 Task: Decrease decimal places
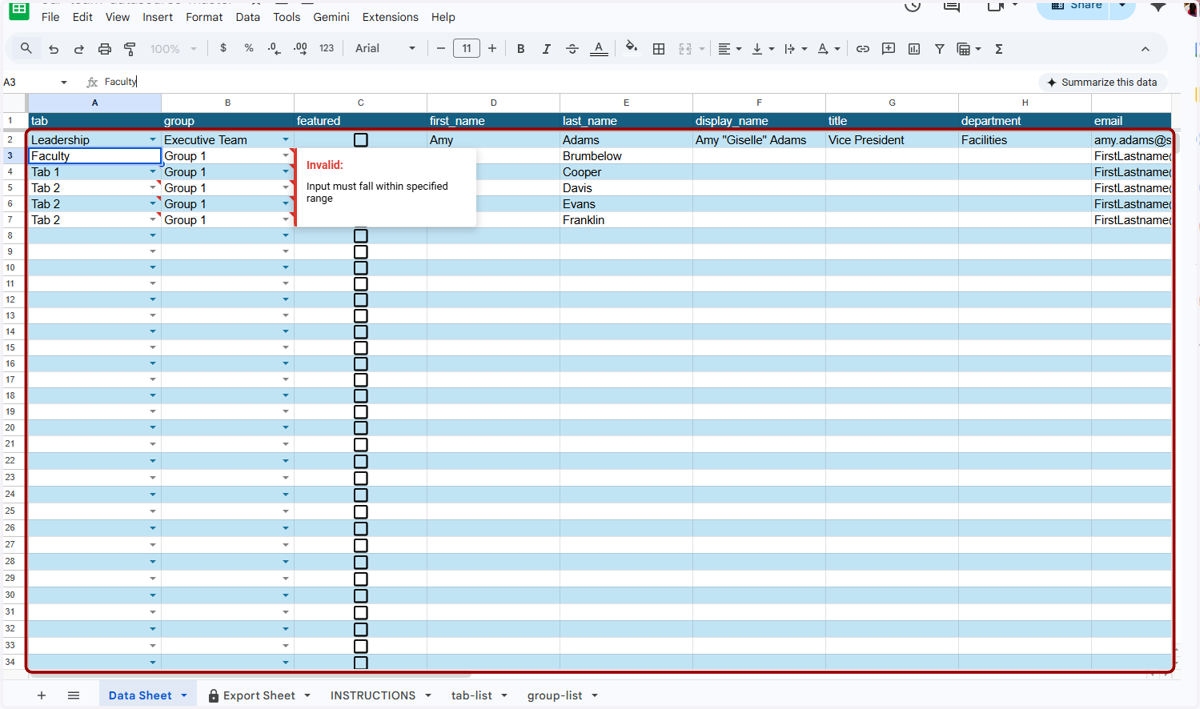(274, 48)
